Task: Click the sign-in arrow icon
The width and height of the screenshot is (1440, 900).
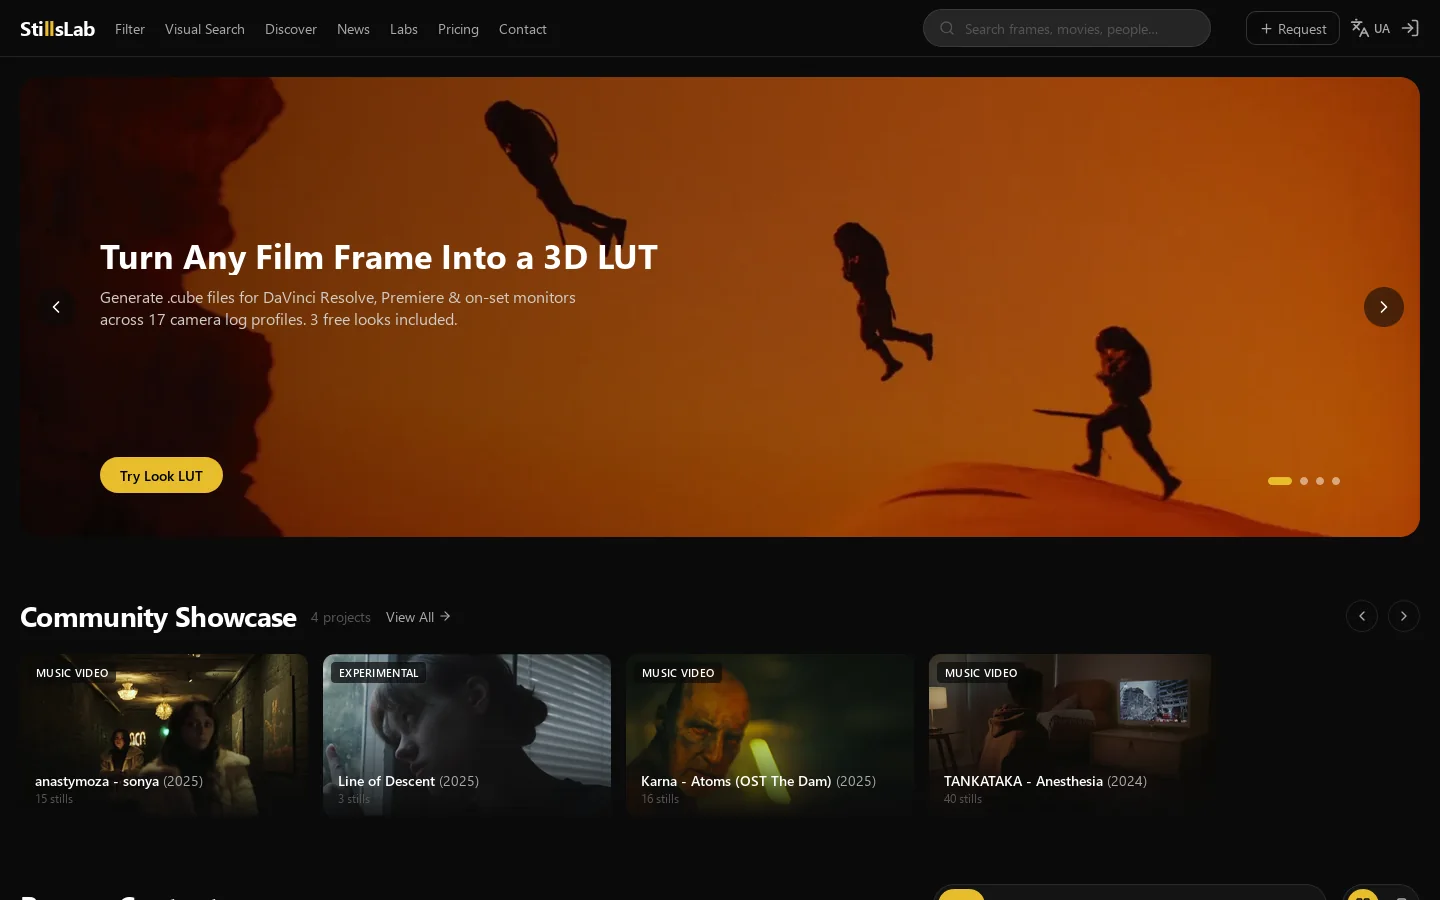Action: (1410, 29)
